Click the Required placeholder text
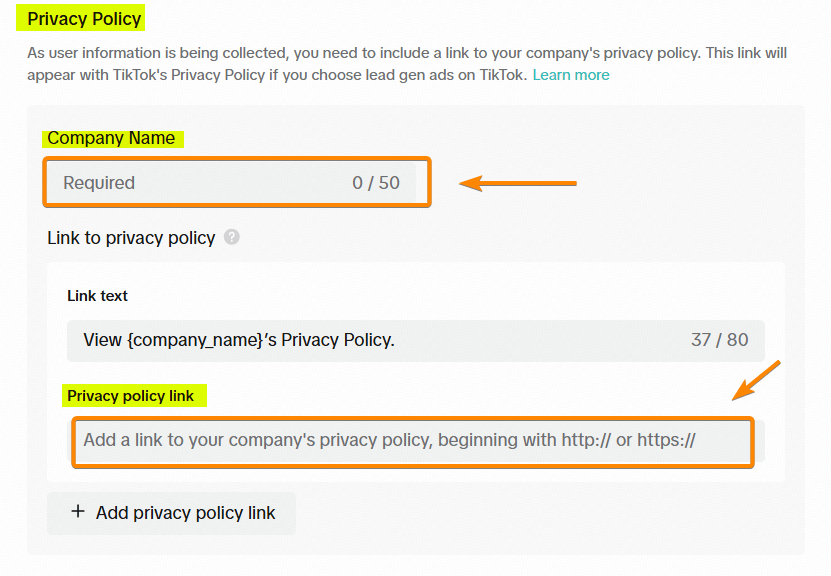Screen dimensions: 831x576 pyautogui.click(x=97, y=183)
